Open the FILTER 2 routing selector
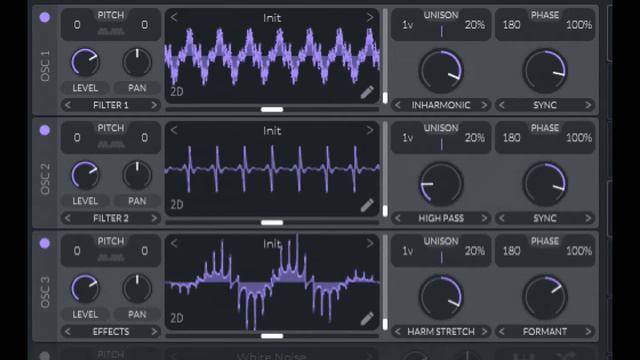 point(111,218)
